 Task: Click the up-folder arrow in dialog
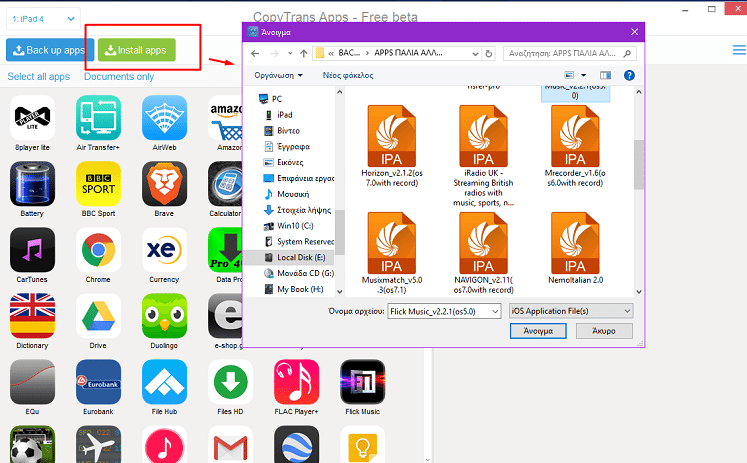[x=303, y=52]
